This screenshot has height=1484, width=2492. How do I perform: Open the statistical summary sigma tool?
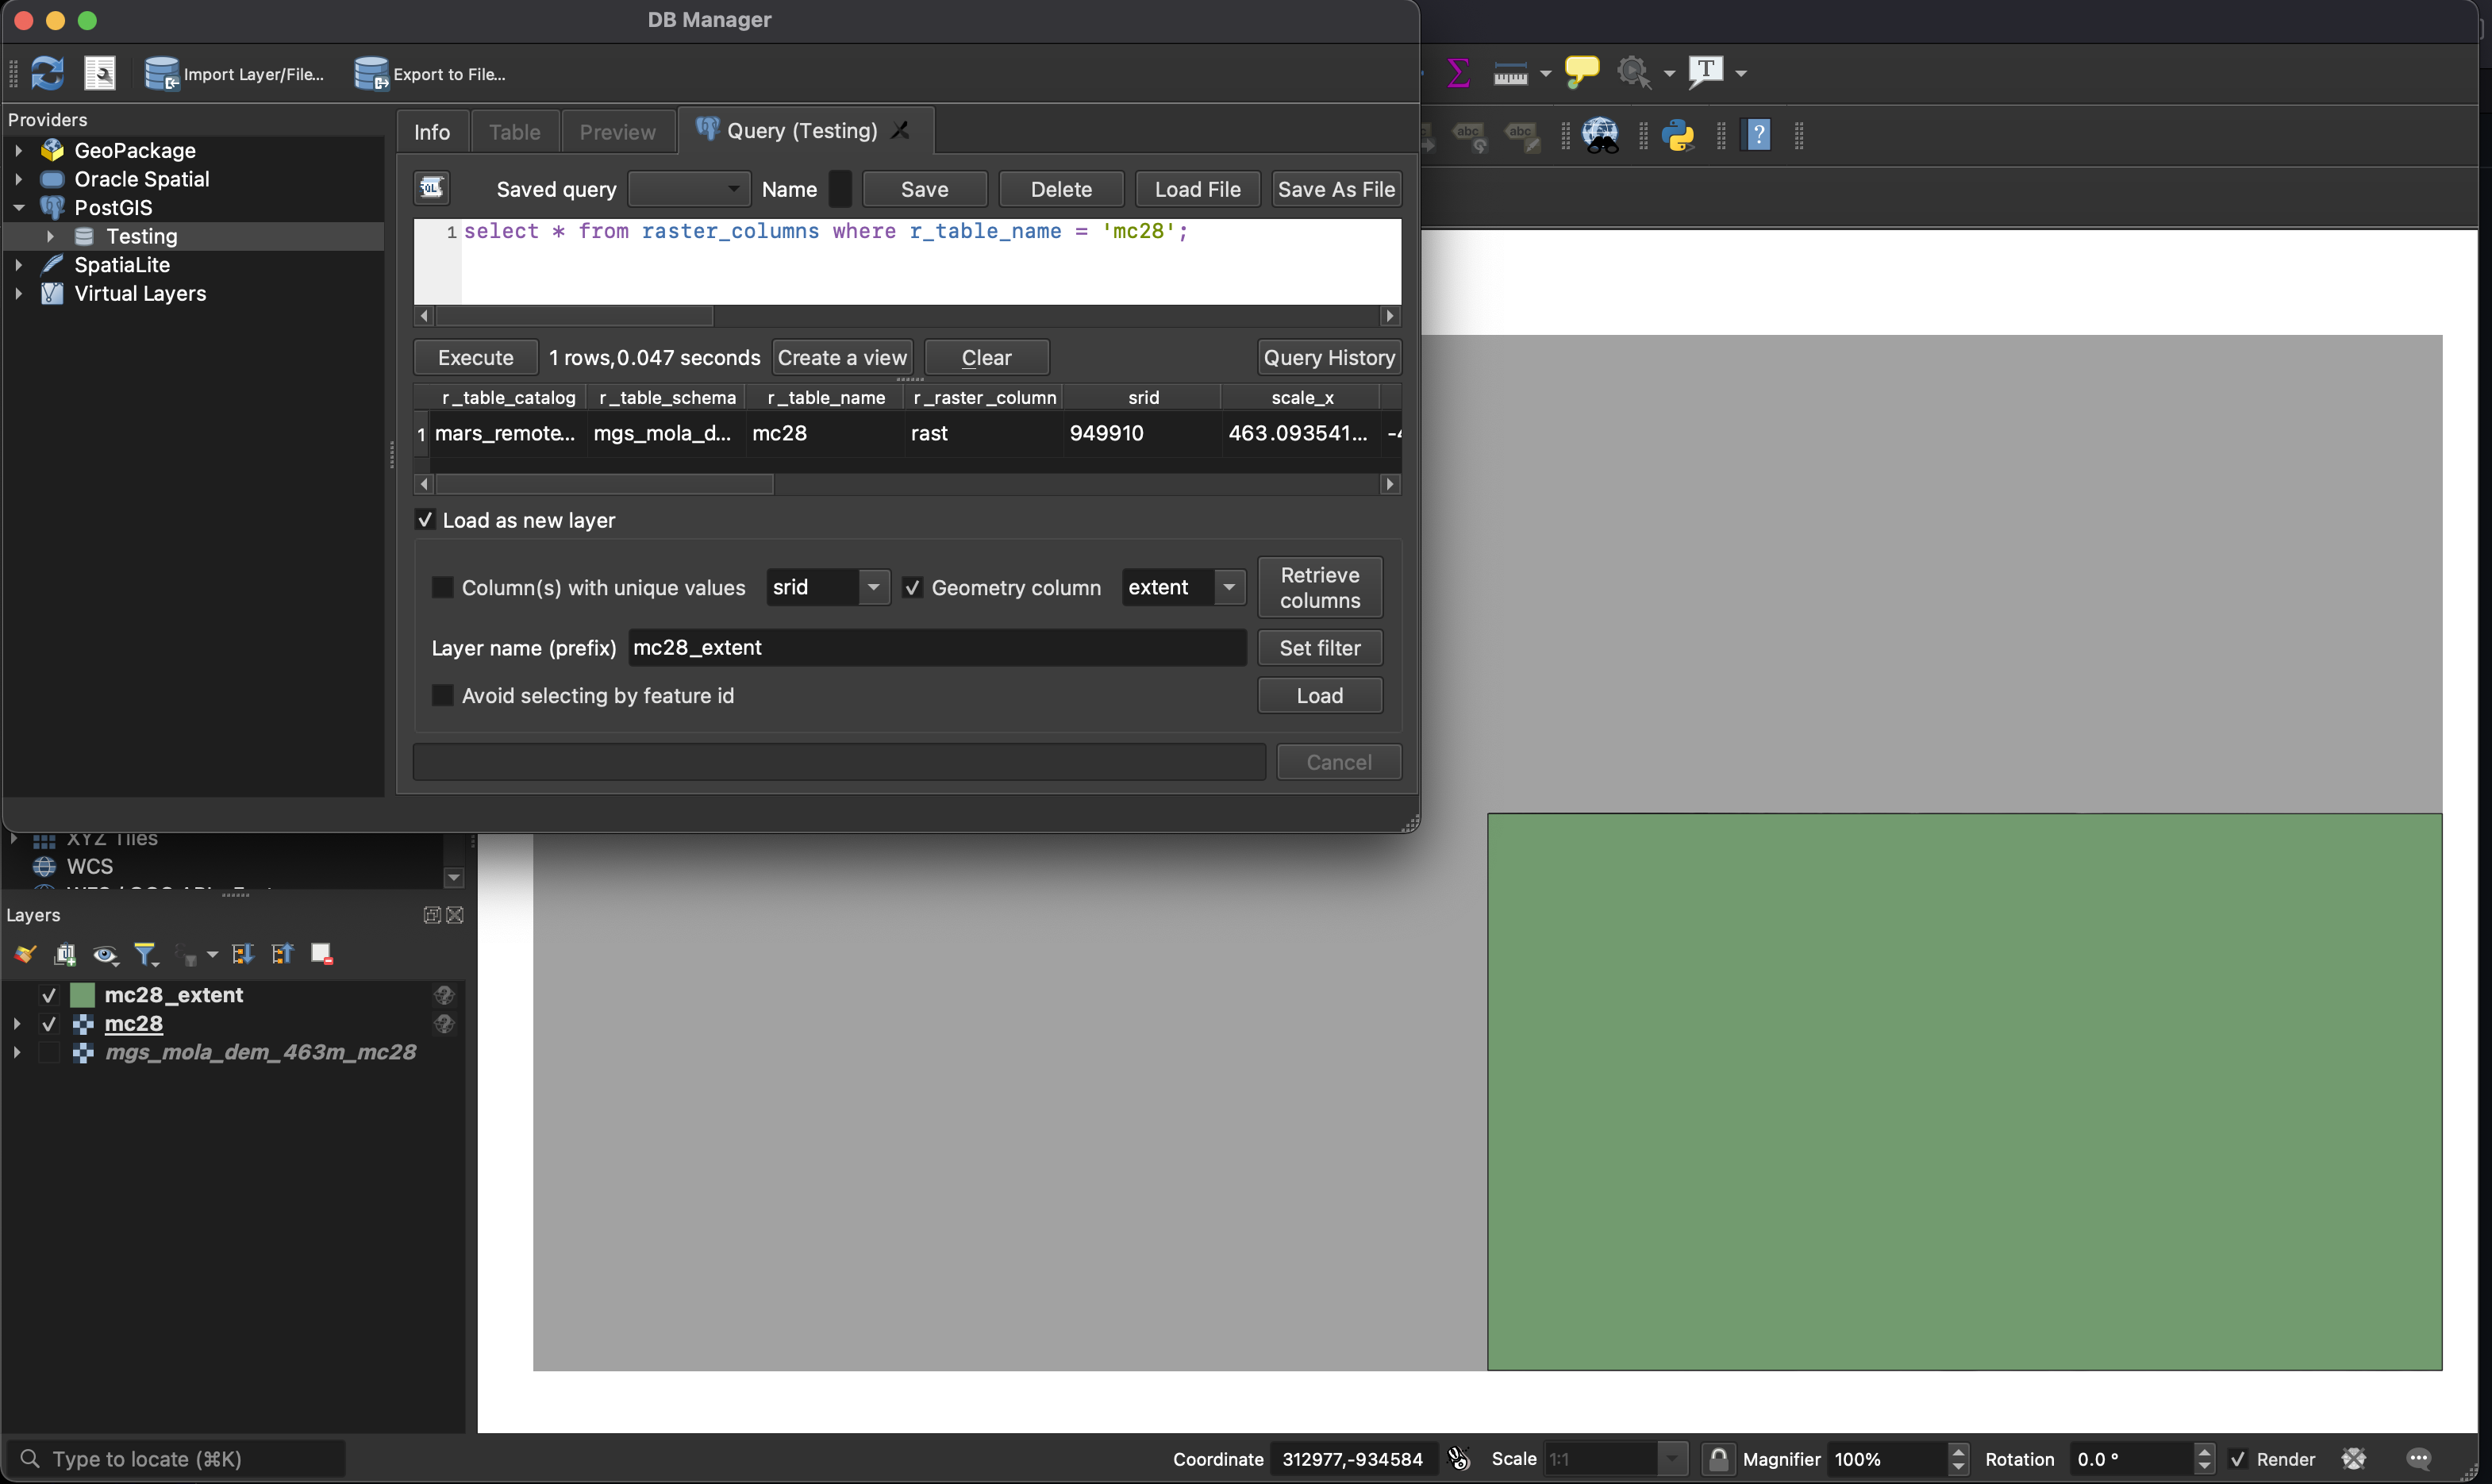pos(1458,72)
